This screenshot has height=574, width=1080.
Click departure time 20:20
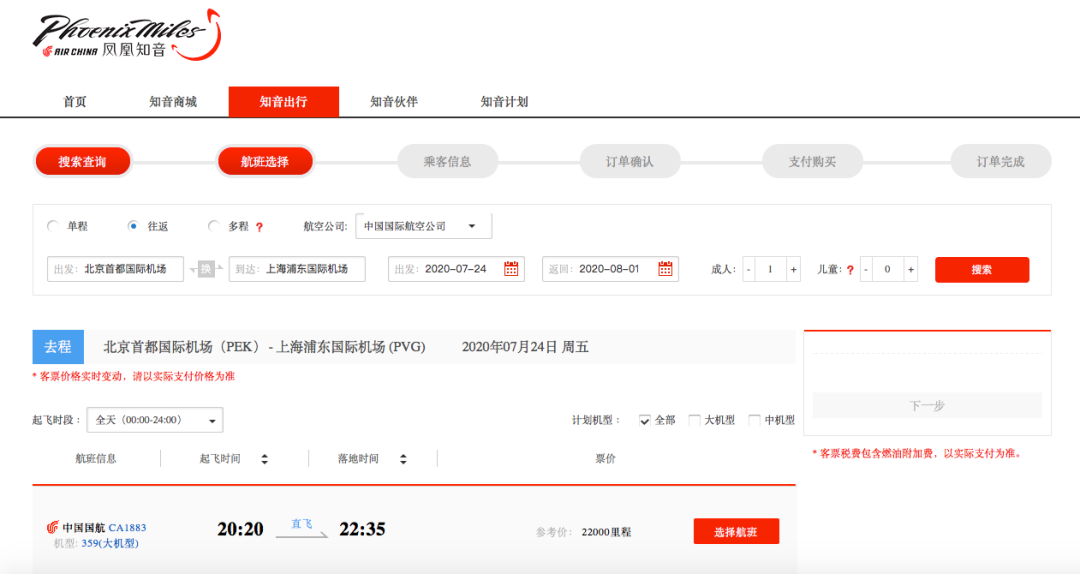pos(240,529)
